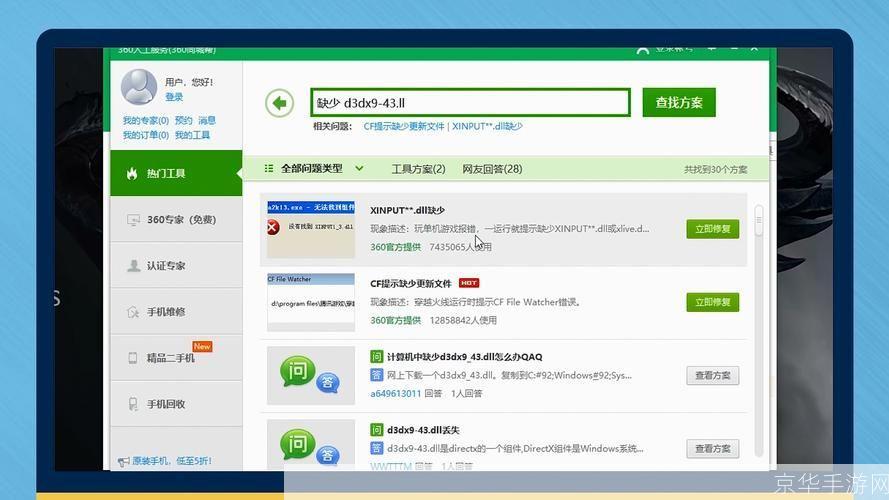Click the 查找方案 search button

[x=679, y=103]
